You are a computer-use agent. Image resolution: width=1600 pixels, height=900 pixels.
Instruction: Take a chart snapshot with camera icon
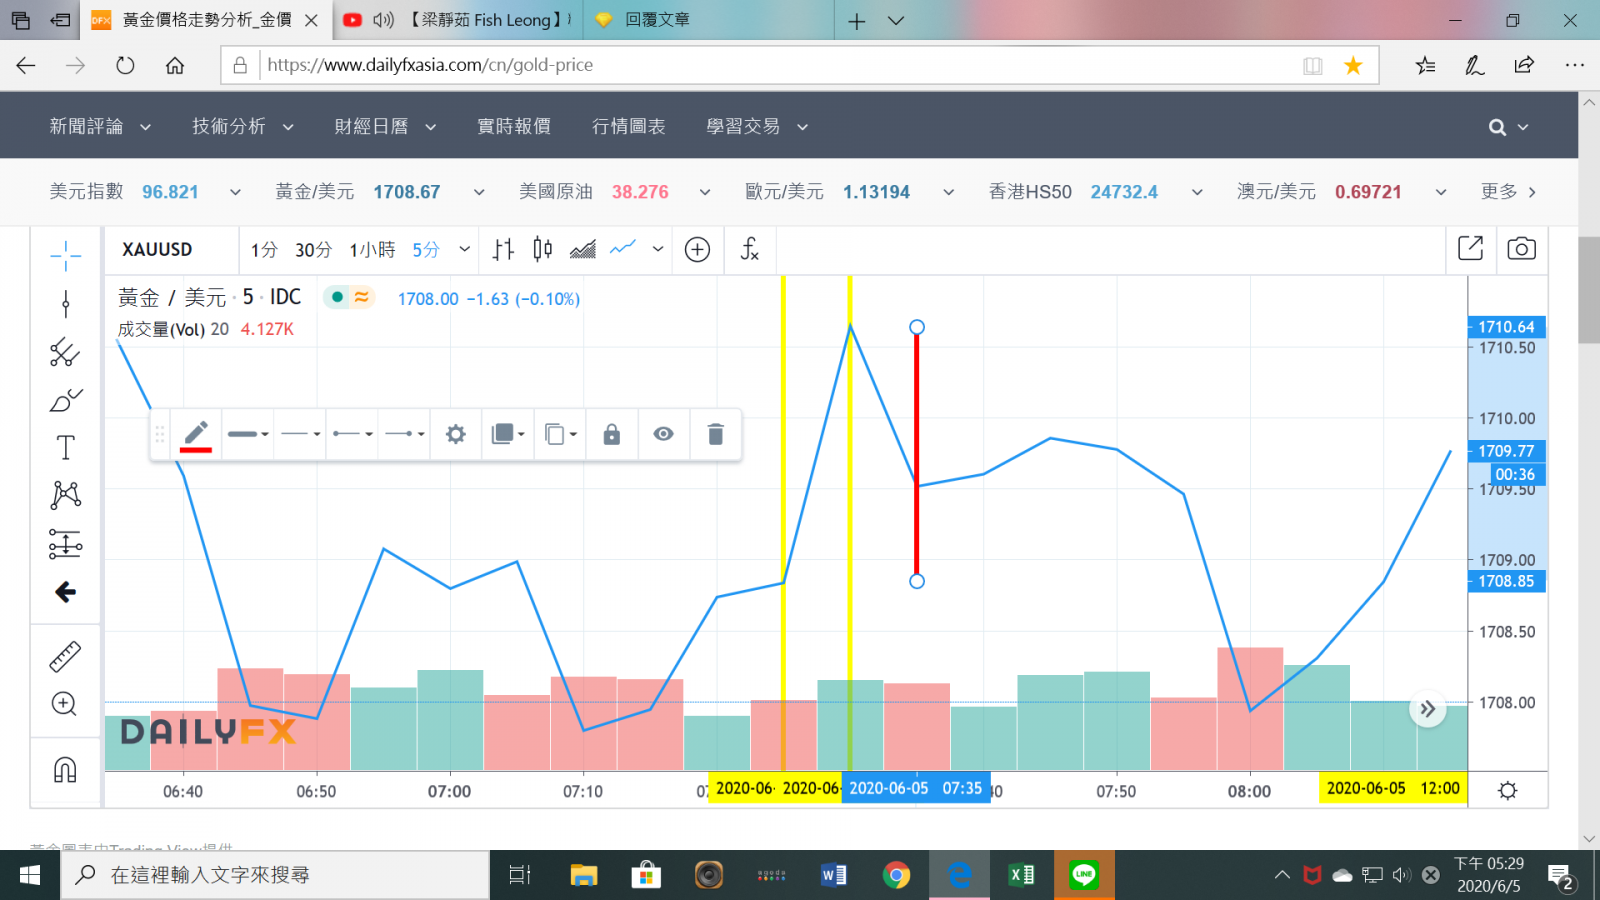coord(1521,248)
